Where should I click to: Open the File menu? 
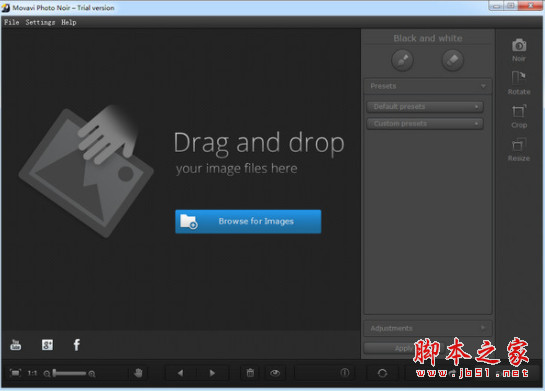point(11,22)
